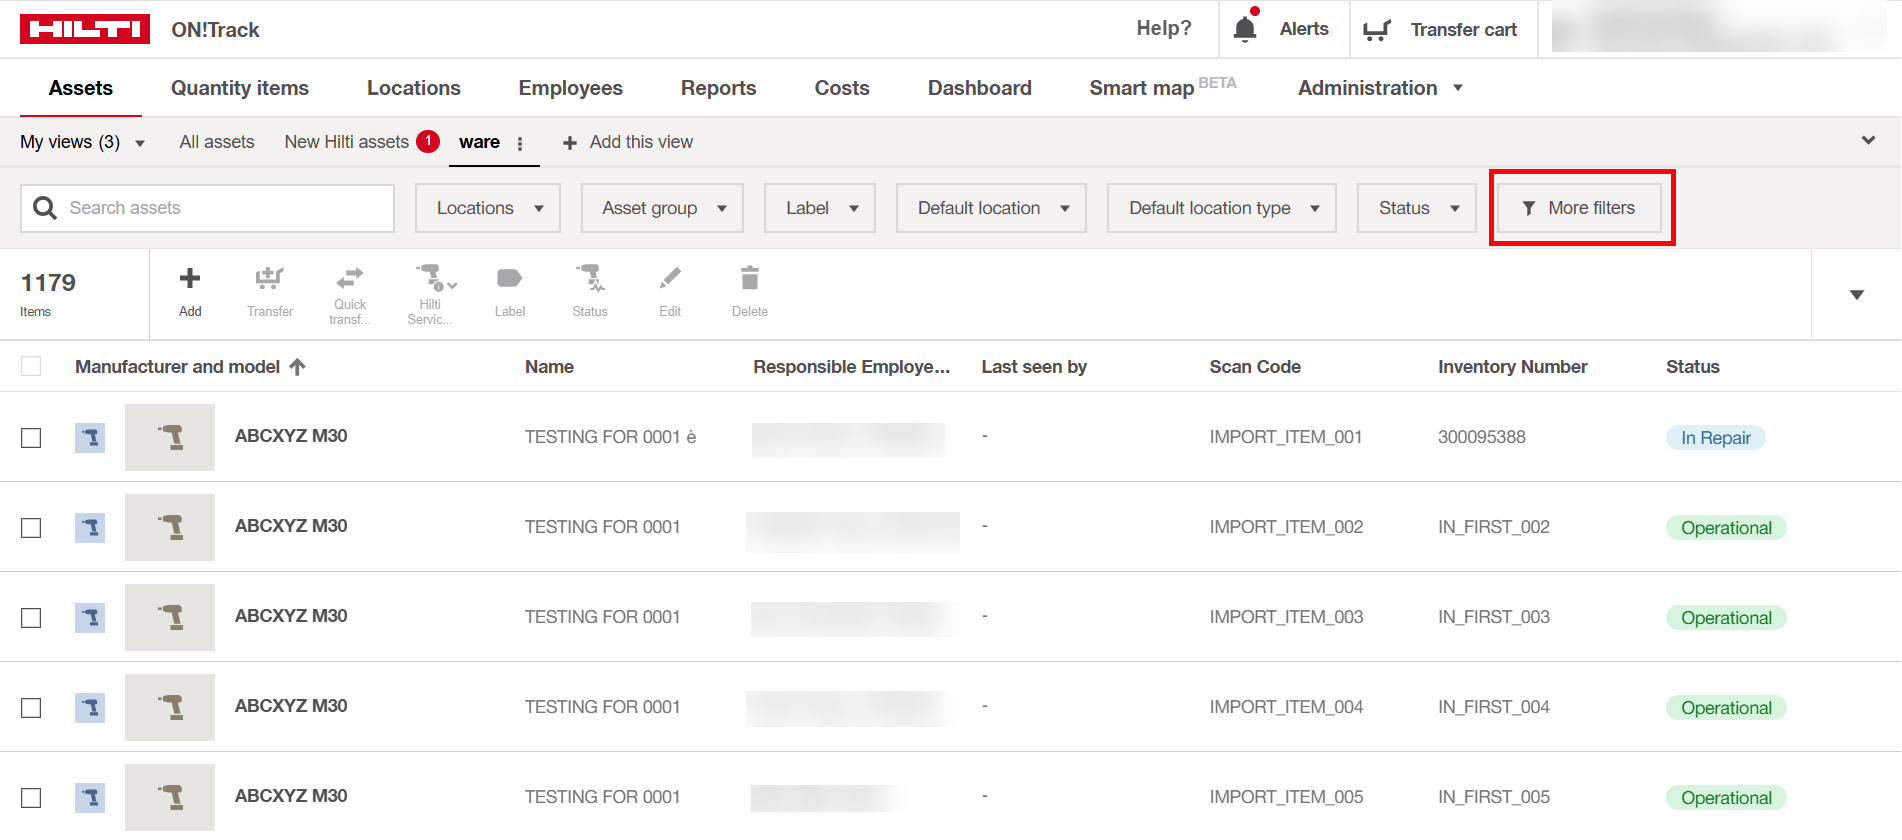Go to the Reports tab
Screen dimensions: 1902x840
tap(718, 88)
